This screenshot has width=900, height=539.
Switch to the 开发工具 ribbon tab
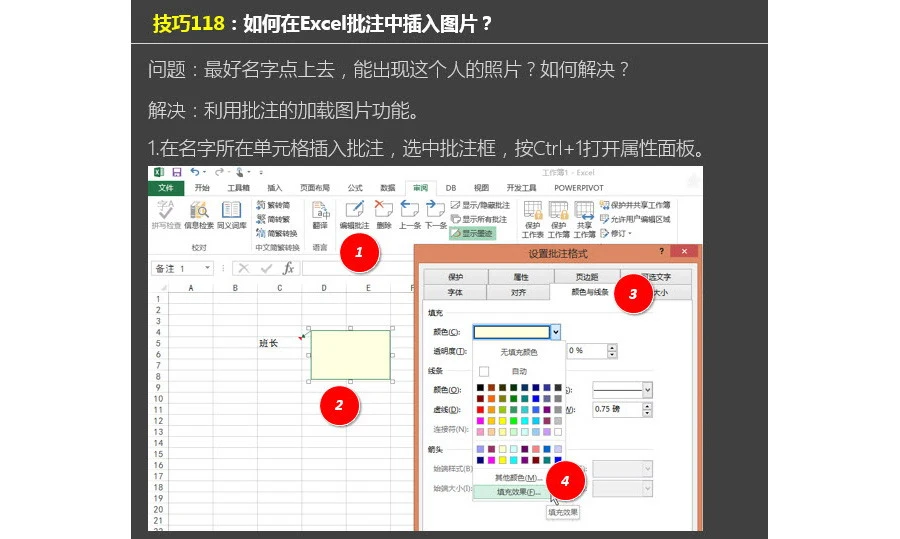(x=521, y=188)
